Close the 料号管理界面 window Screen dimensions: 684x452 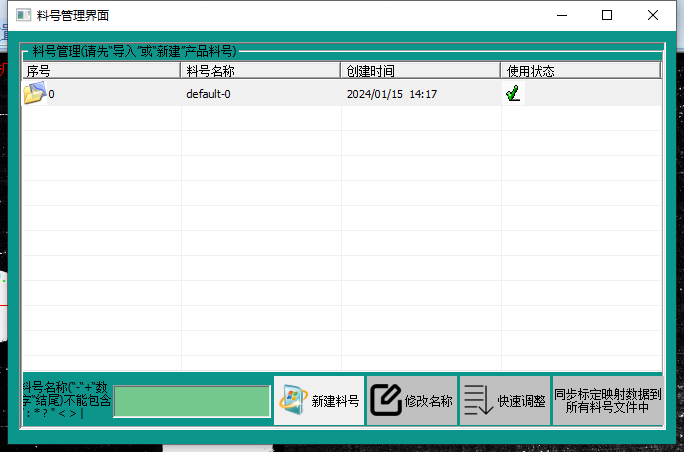coord(653,15)
